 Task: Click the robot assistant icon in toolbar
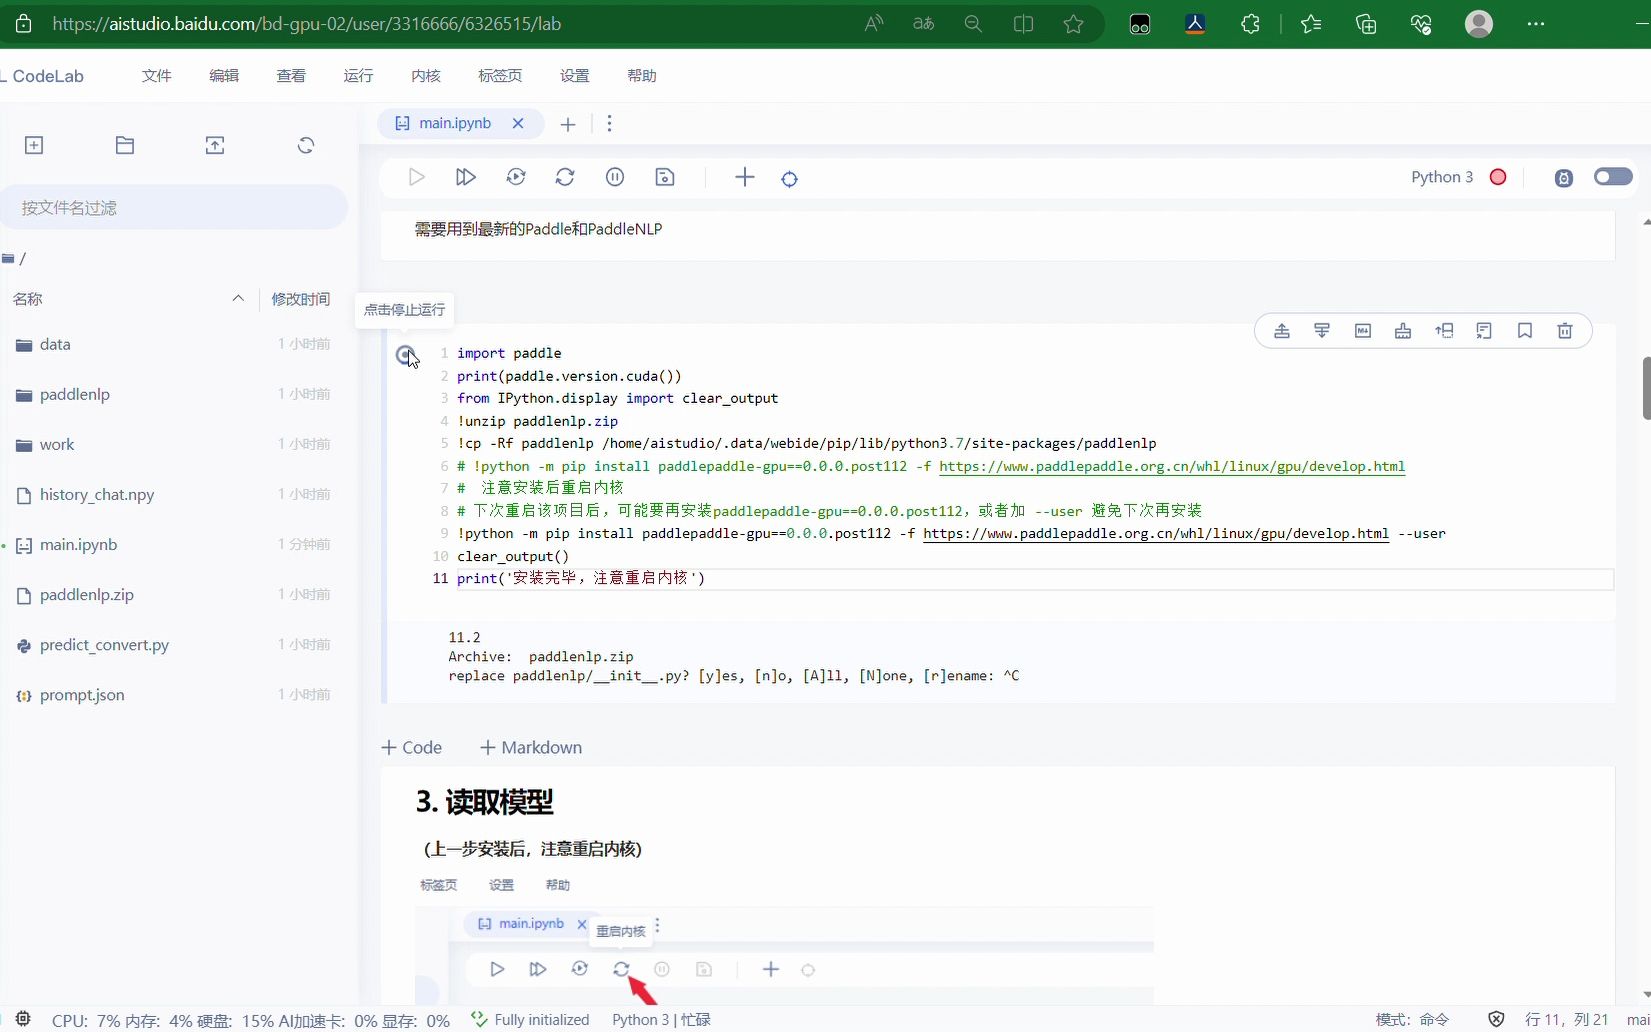[1564, 178]
